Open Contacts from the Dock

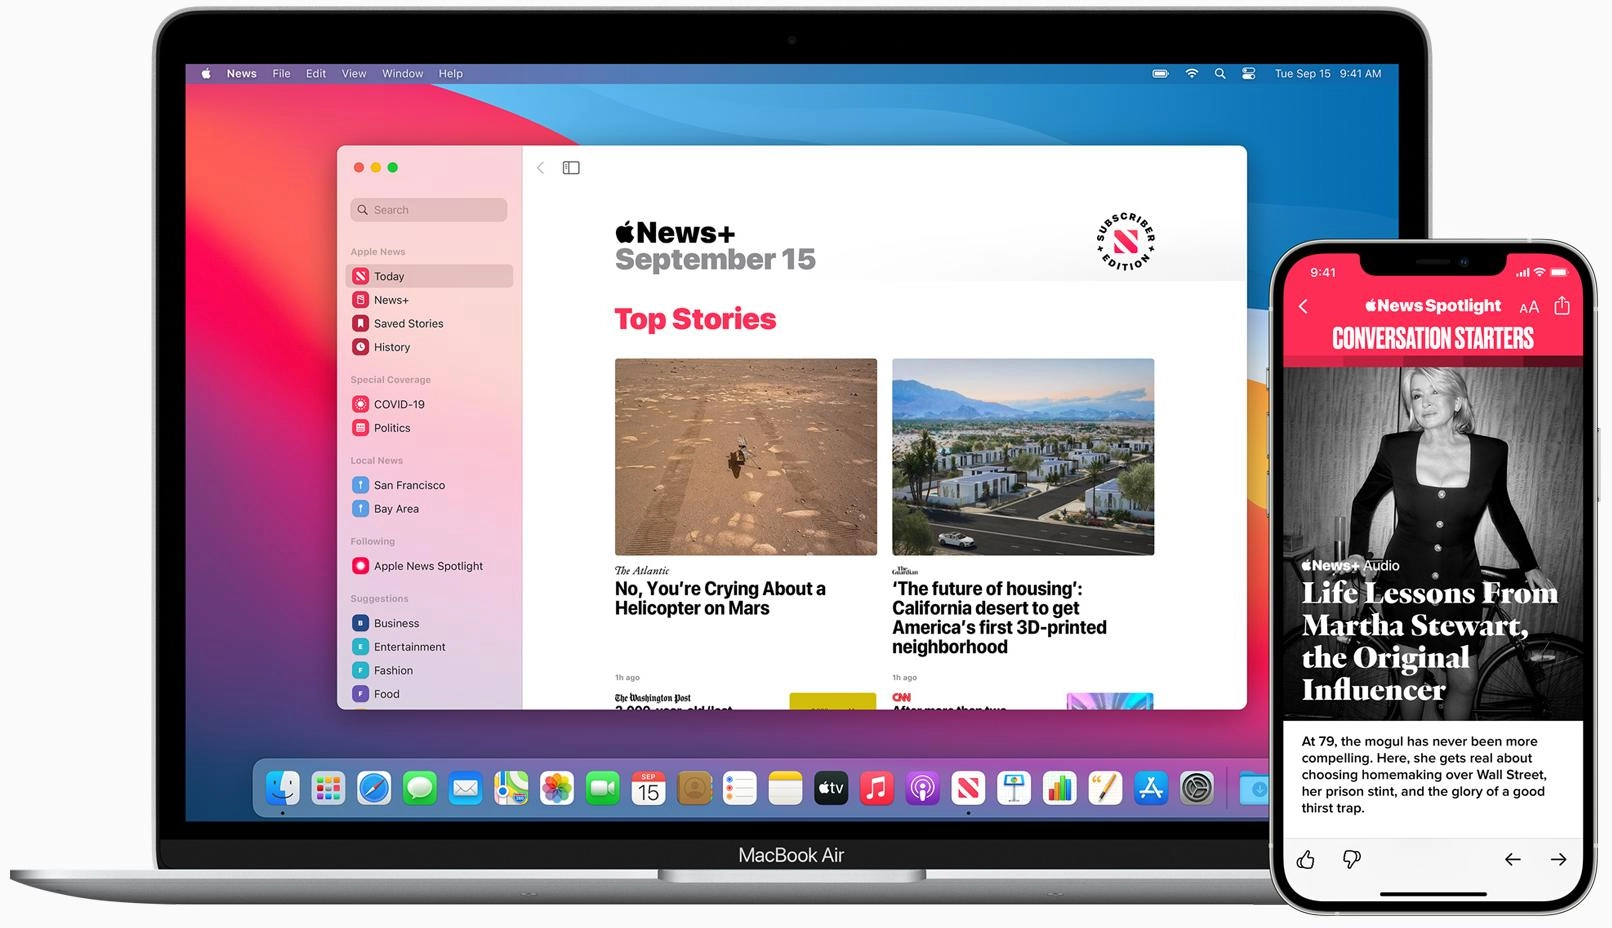(694, 788)
